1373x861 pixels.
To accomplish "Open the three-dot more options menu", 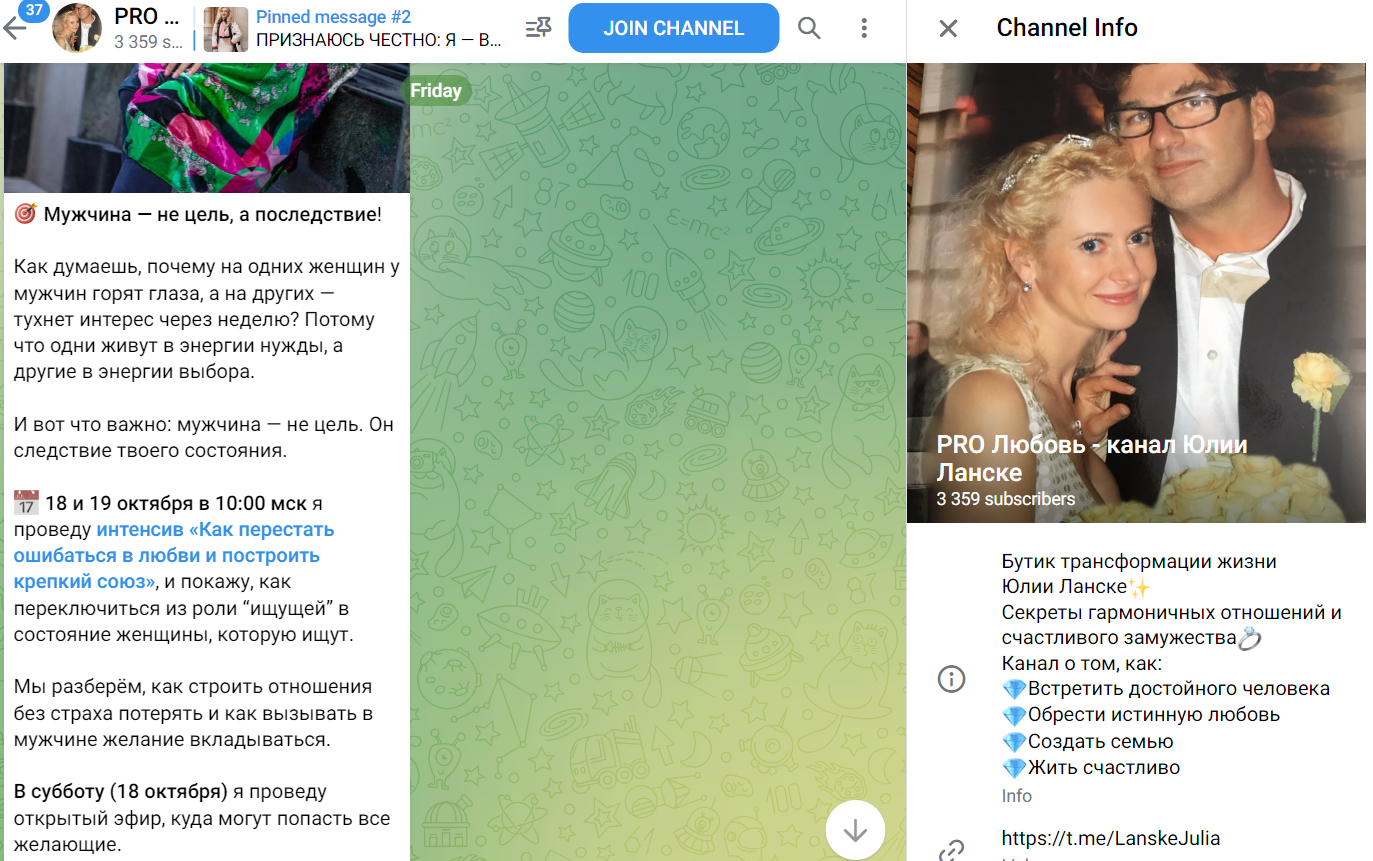I will tap(865, 28).
